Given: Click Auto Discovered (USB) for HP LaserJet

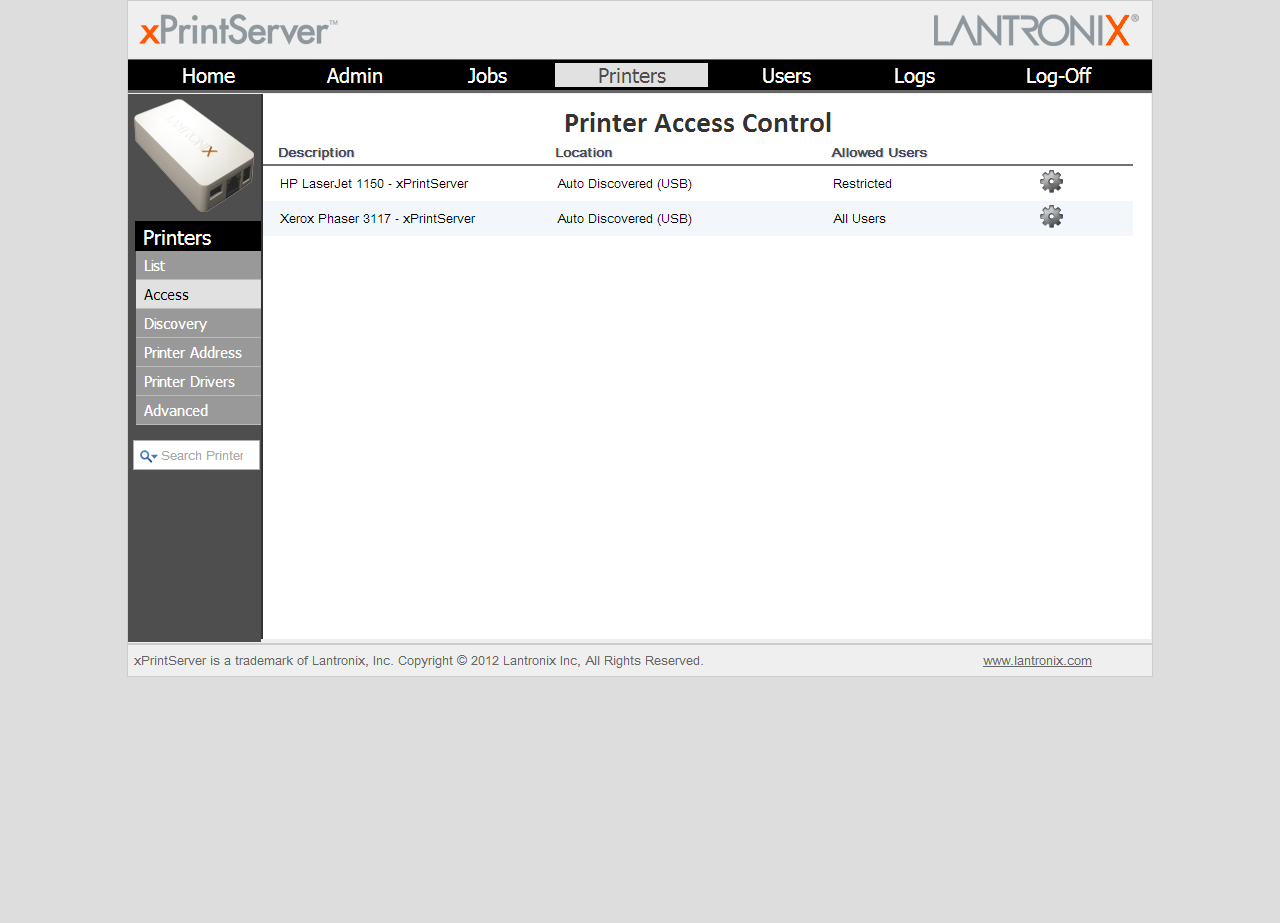Looking at the screenshot, I should (x=624, y=184).
